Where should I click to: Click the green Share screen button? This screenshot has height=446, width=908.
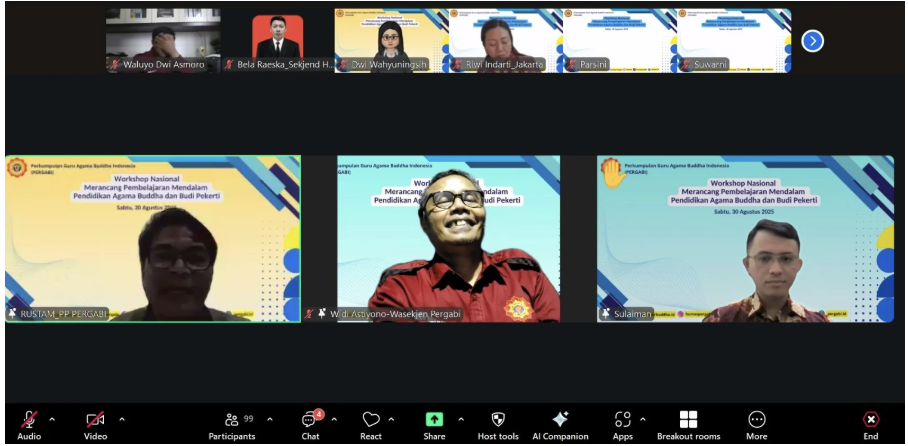434,421
